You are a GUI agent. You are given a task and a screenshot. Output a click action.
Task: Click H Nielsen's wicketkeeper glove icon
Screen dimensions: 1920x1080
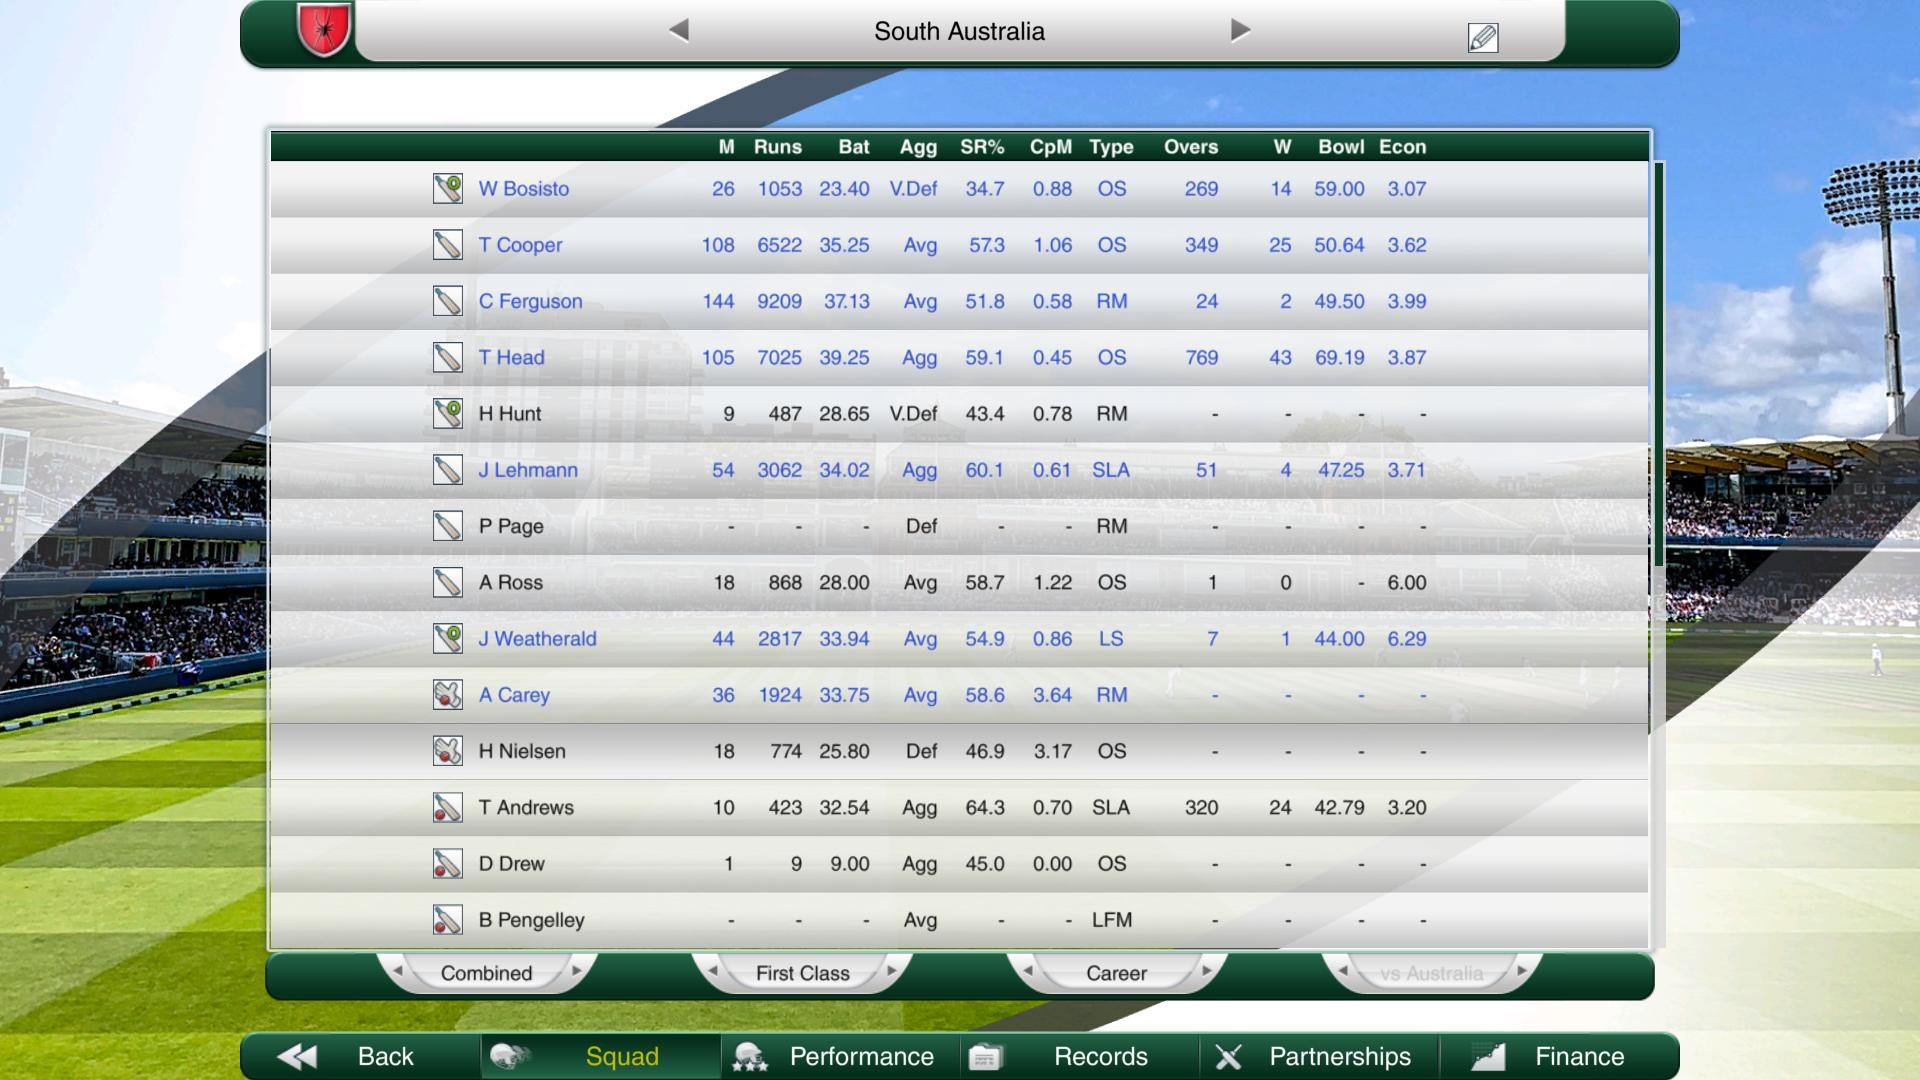447,751
